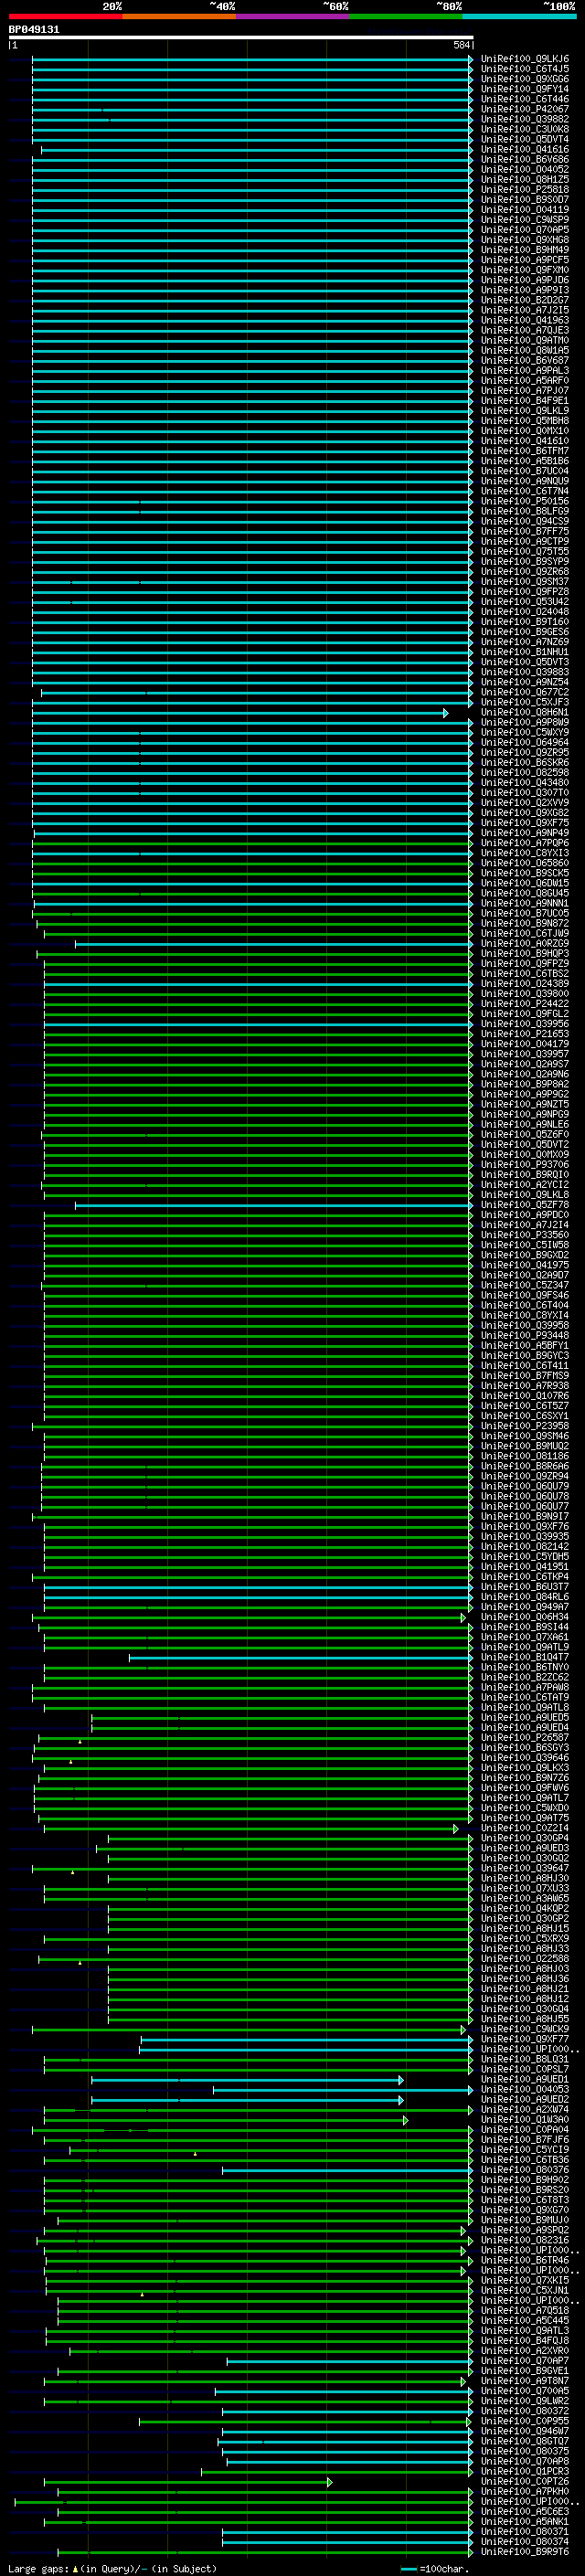Select the UniRef100_Q9ATM0 label
Screen dimensions: 585x2576
(x=524, y=340)
